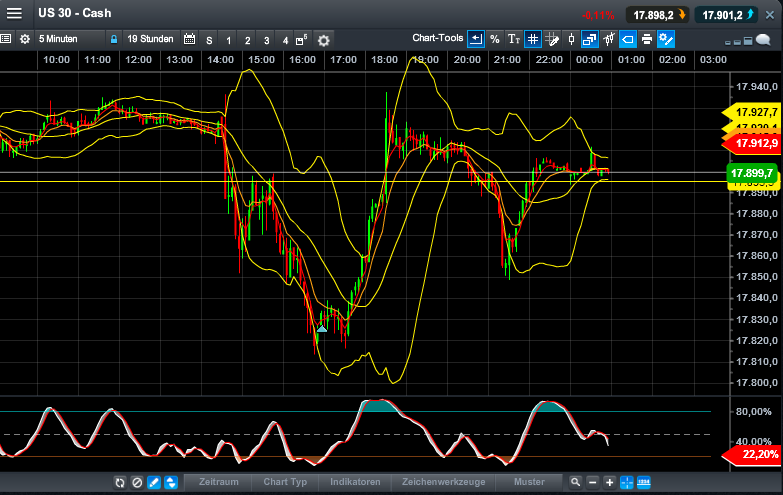The height and width of the screenshot is (495, 783).
Task: Save layout to preset 5 icon
Action: 302,40
